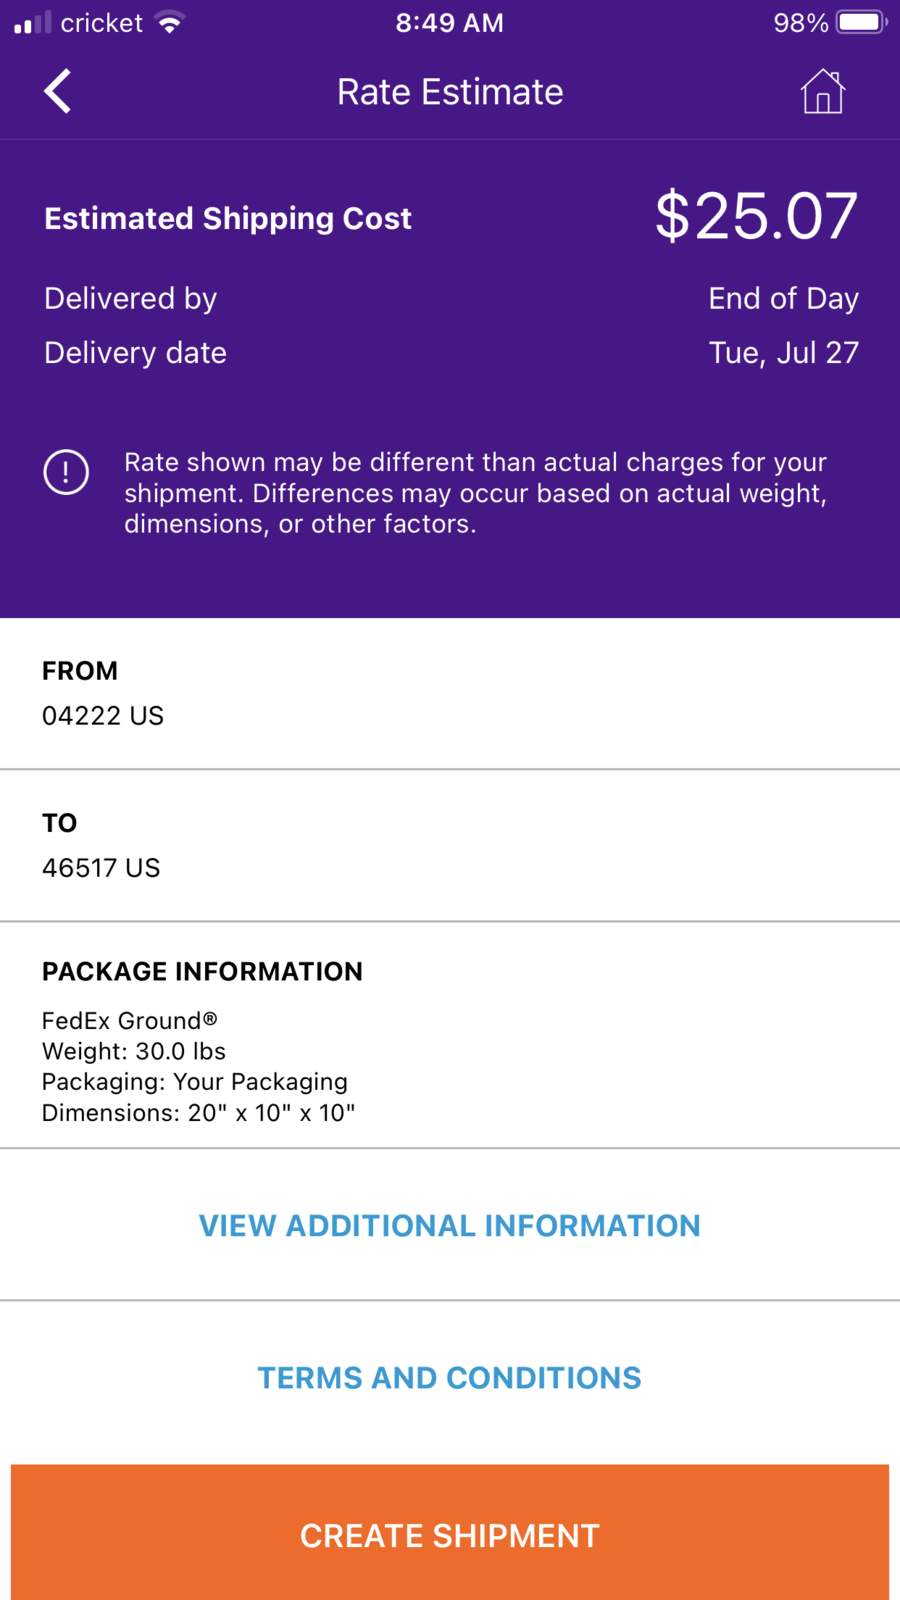Open View Additional Information link

(450, 1225)
